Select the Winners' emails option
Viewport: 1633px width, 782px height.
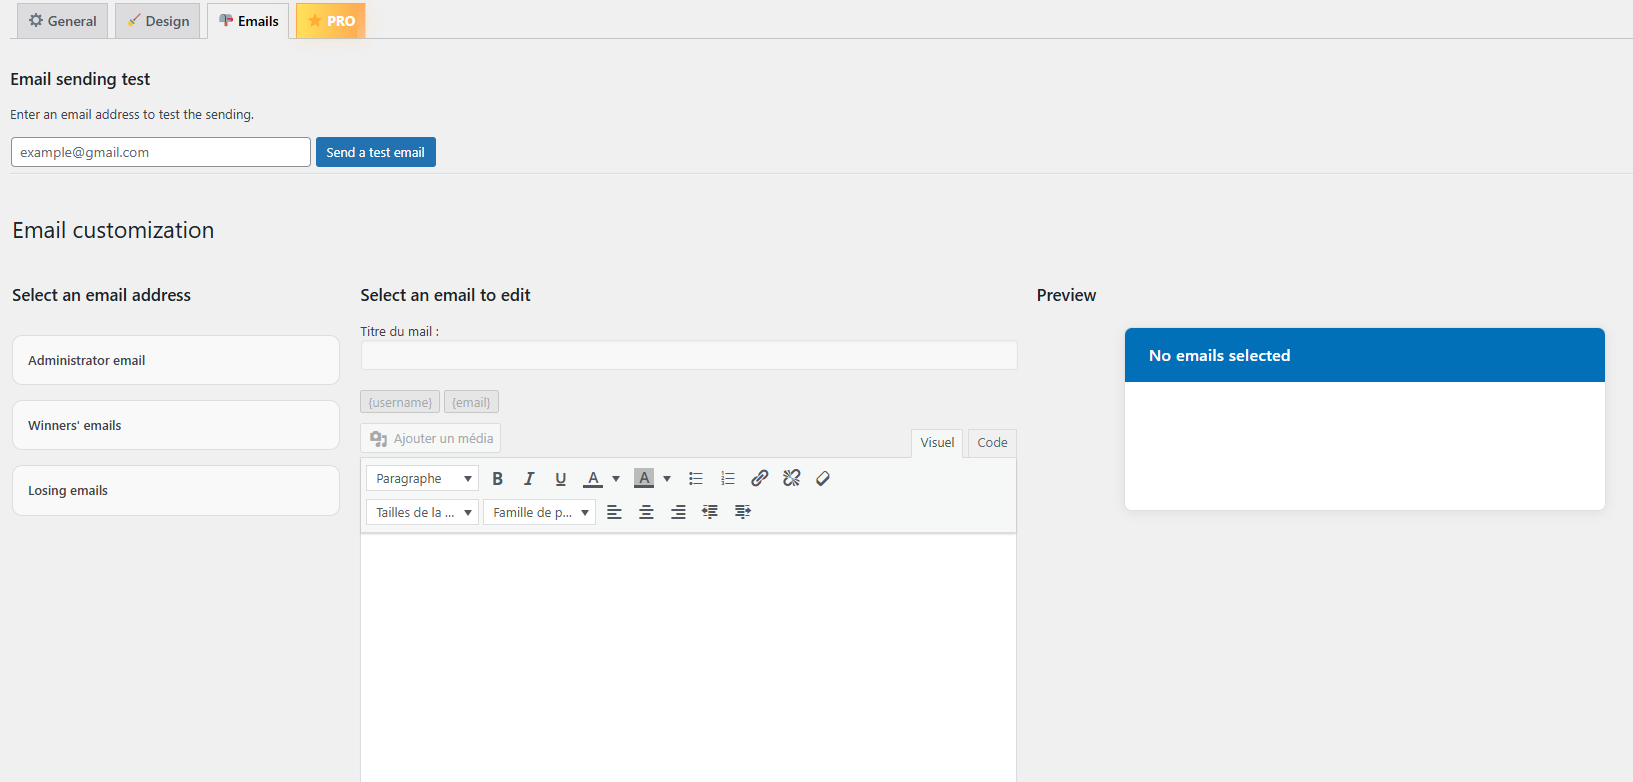[176, 425]
